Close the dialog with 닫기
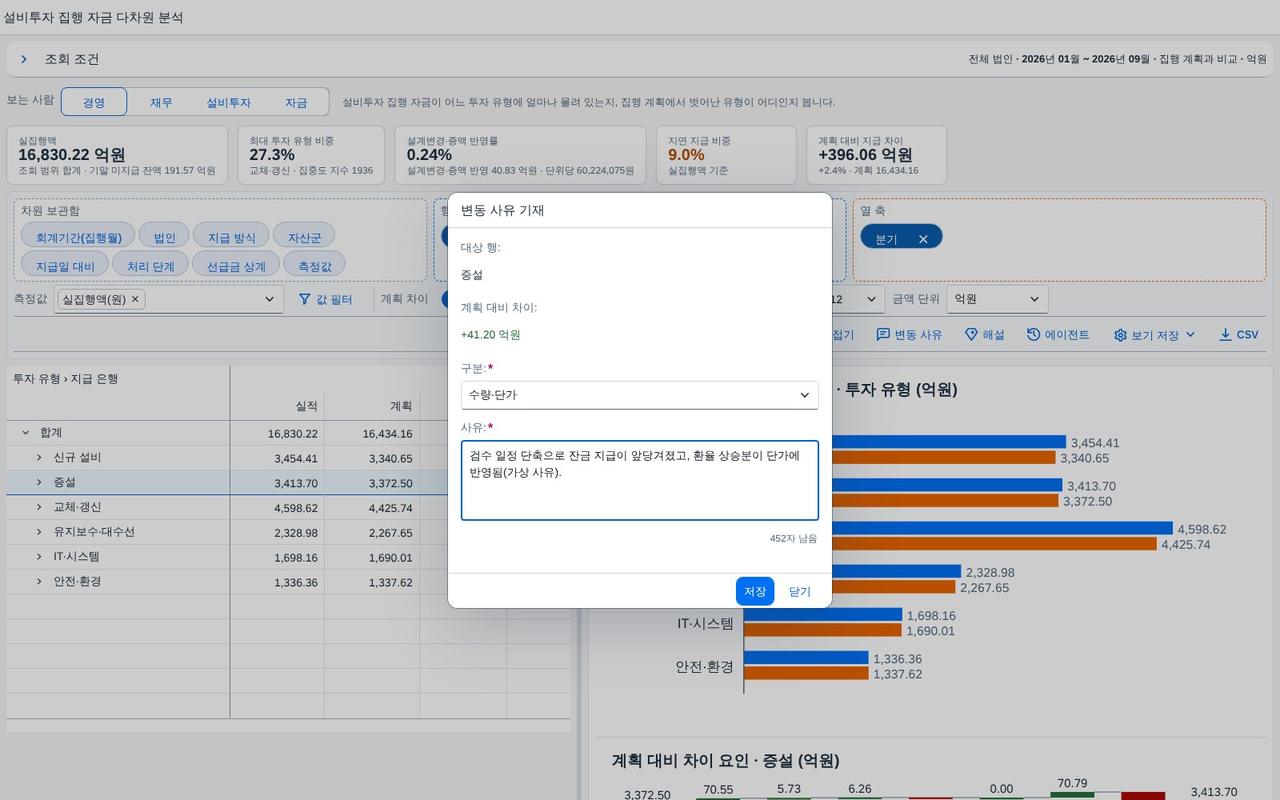Screen dimensions: 1280x800 pyautogui.click(x=800, y=592)
